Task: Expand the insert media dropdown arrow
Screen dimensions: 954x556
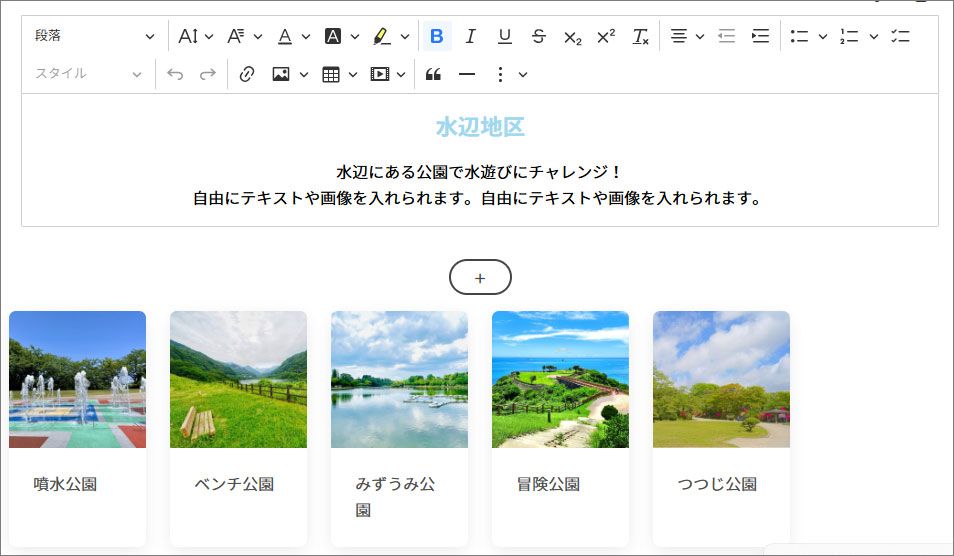Action: 401,75
